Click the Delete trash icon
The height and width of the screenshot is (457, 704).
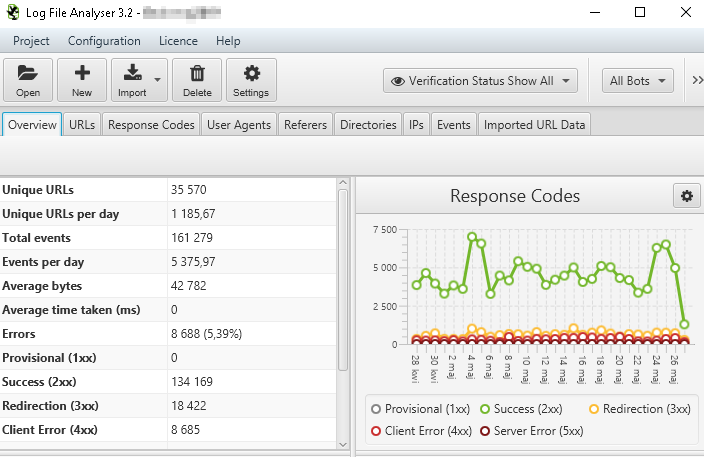pos(197,73)
